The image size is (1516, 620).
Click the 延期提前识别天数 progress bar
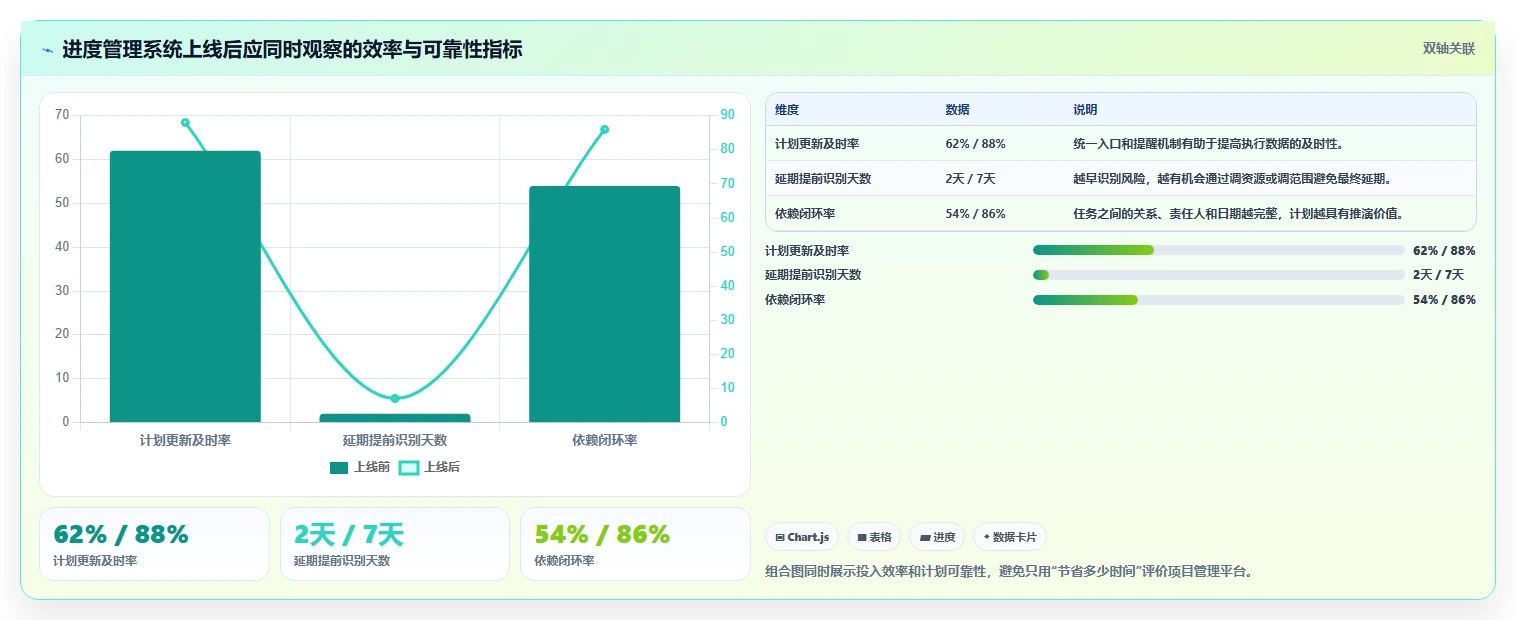[1218, 275]
